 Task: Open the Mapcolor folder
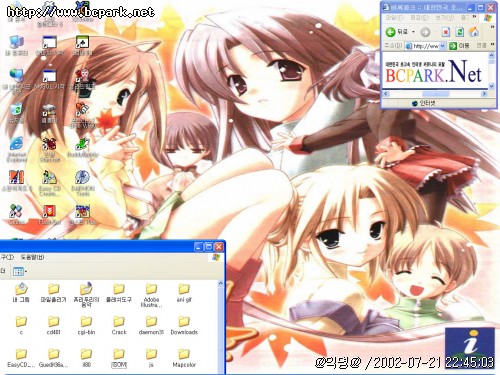184,358
